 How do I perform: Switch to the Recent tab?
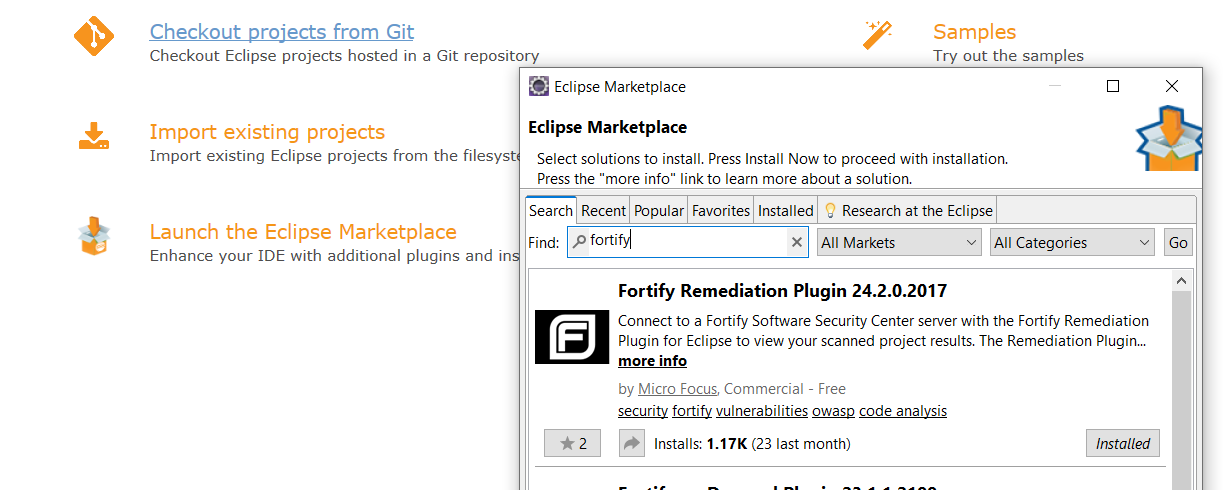point(603,210)
